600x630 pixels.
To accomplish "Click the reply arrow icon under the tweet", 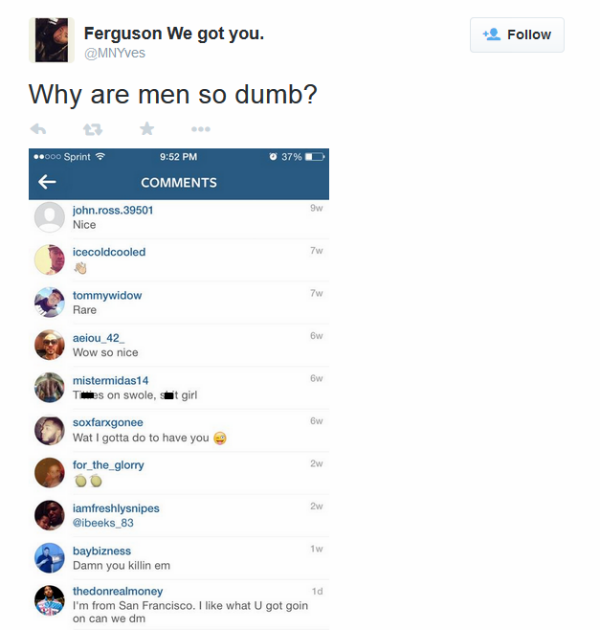I will (x=38, y=129).
